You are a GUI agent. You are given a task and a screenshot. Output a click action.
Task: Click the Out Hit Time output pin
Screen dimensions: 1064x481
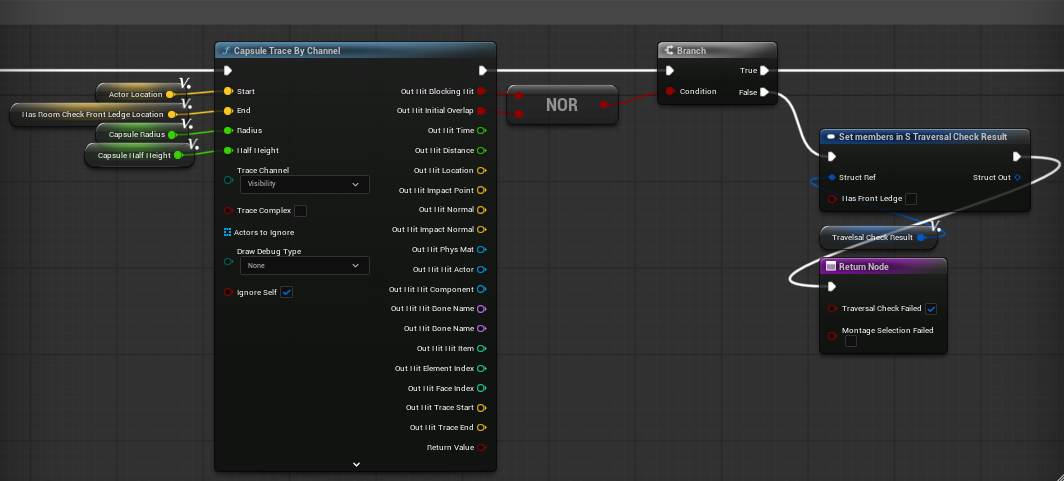[481, 130]
